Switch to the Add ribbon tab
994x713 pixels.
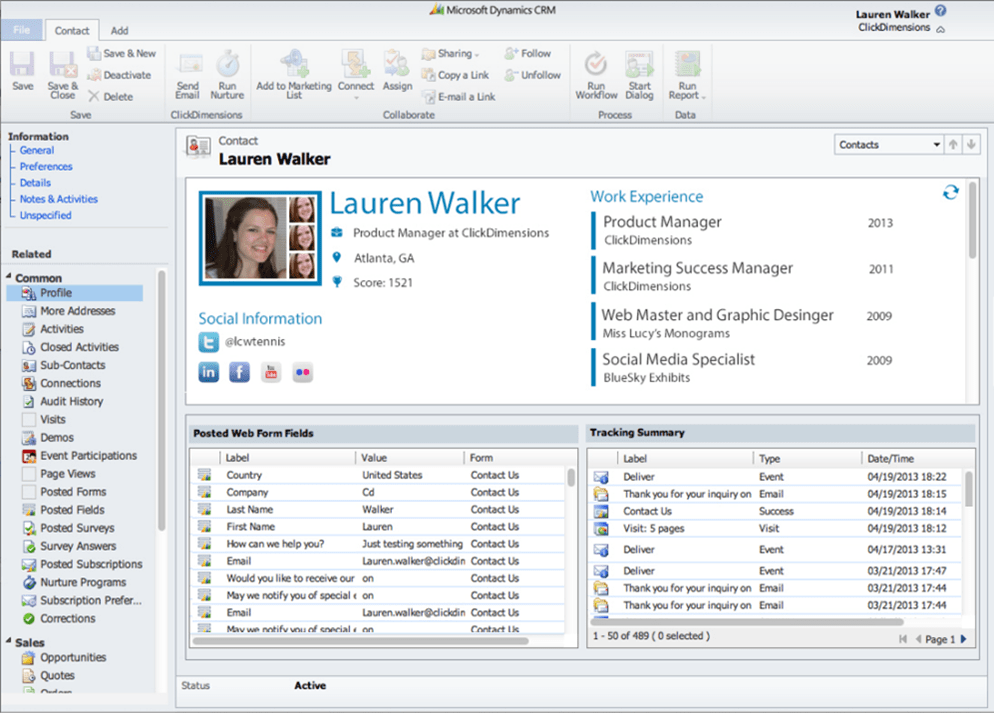pyautogui.click(x=119, y=31)
